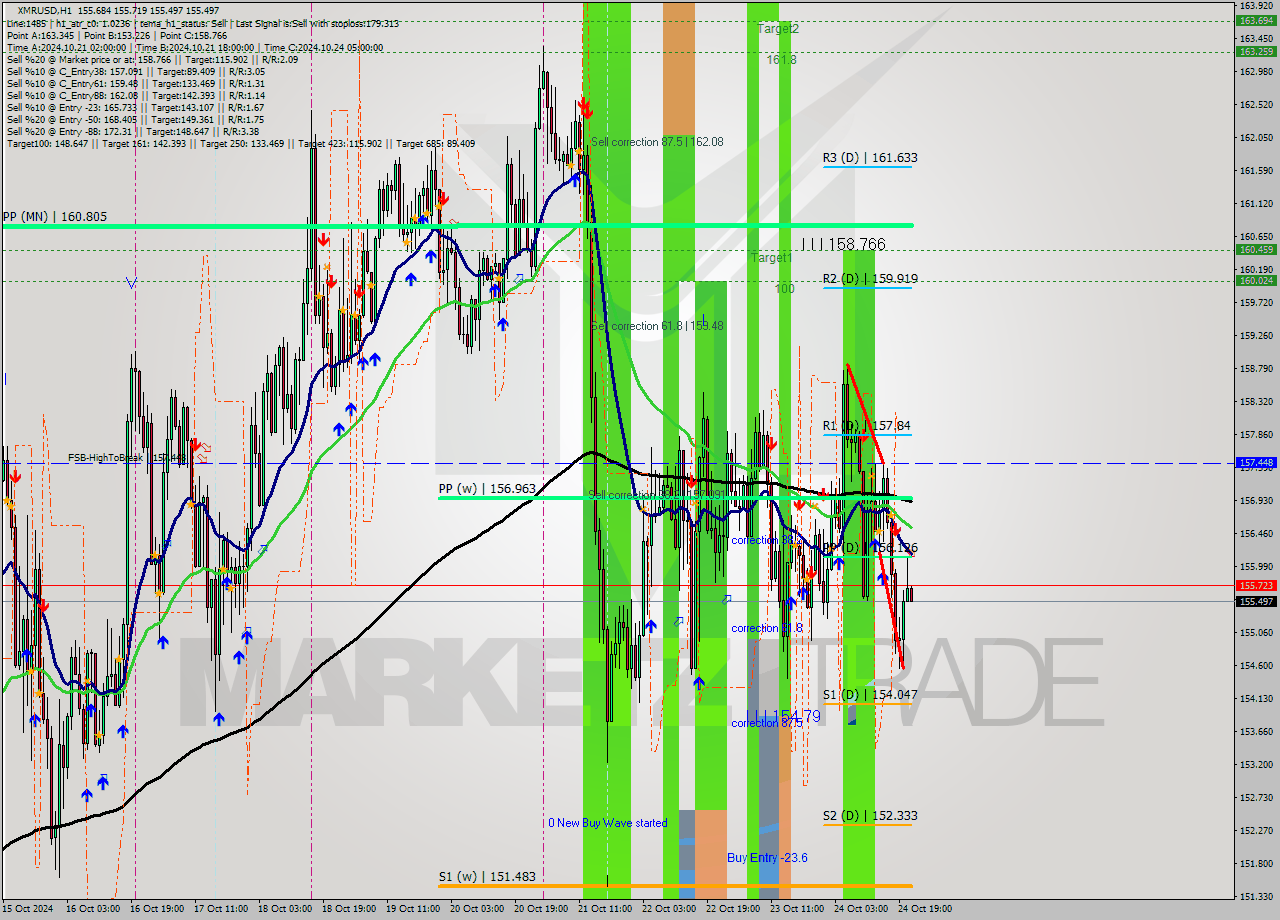Click the '| | | 158.766' price marker

(x=843, y=244)
